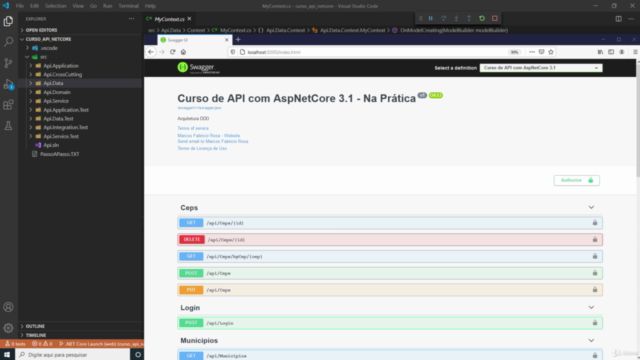Close the Swagger UI browser tab
Viewport: 640px width, 360px height.
[227, 40]
